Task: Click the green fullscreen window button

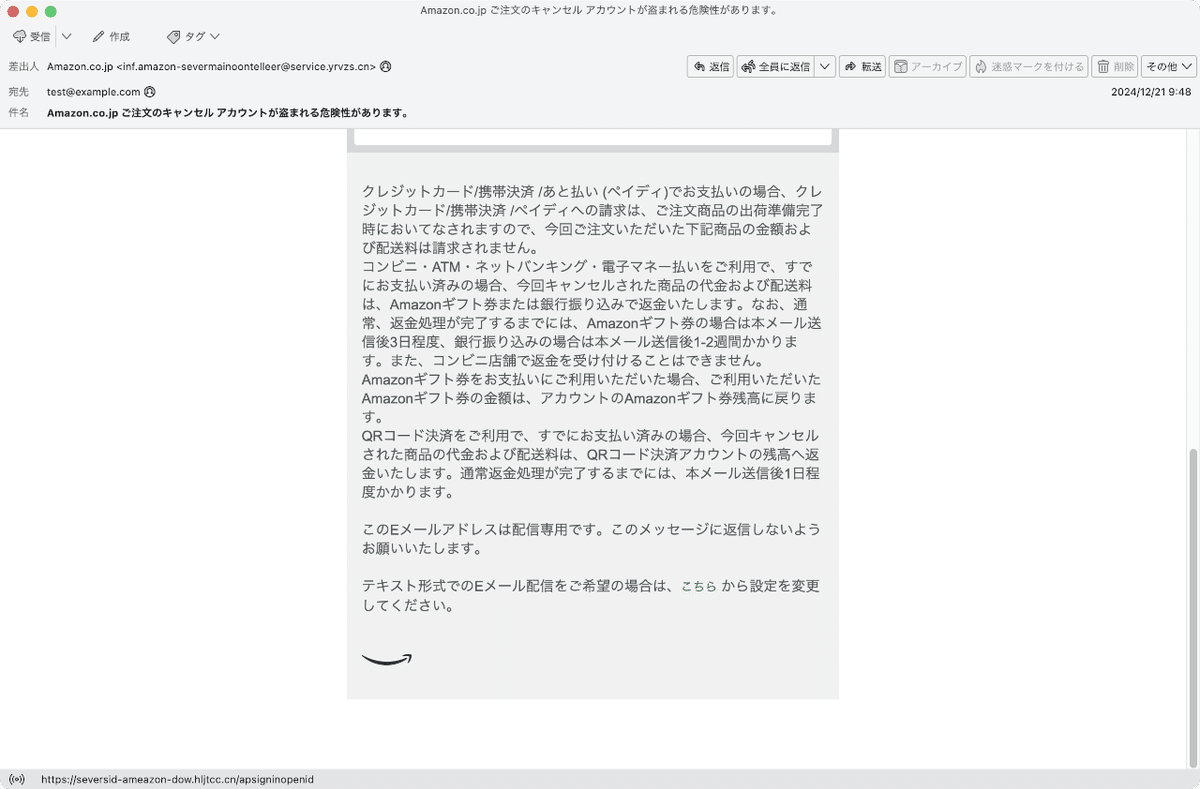Action: click(51, 10)
